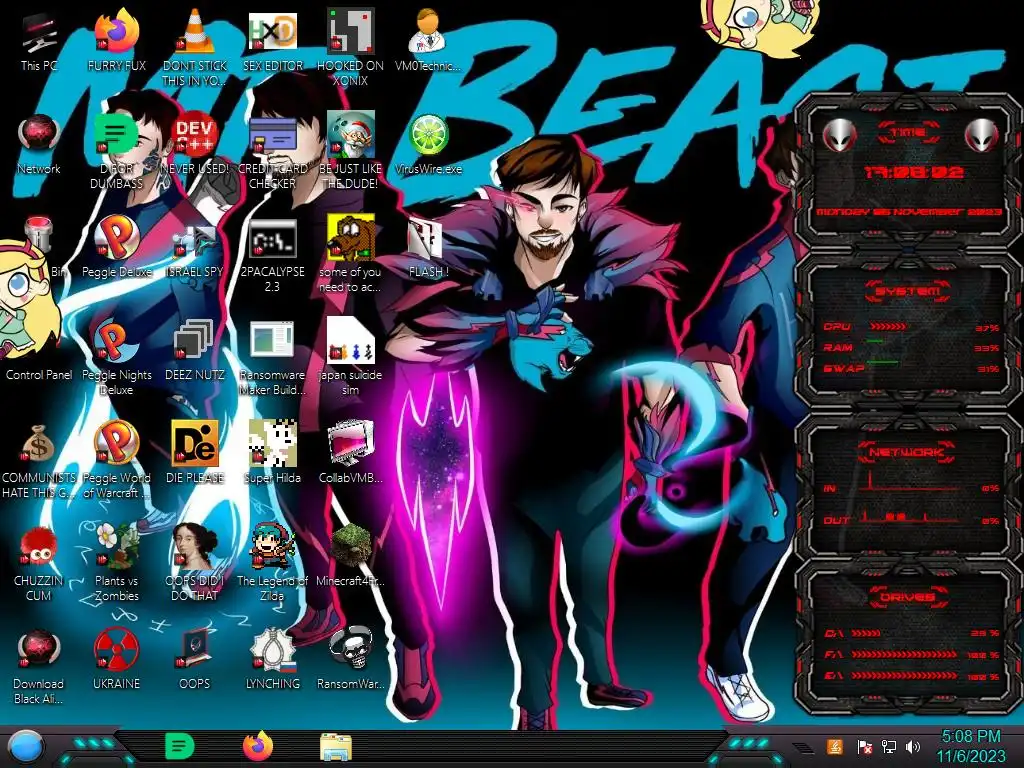Click the CPU usage bar in widget
The image size is (1024, 768).
click(887, 327)
